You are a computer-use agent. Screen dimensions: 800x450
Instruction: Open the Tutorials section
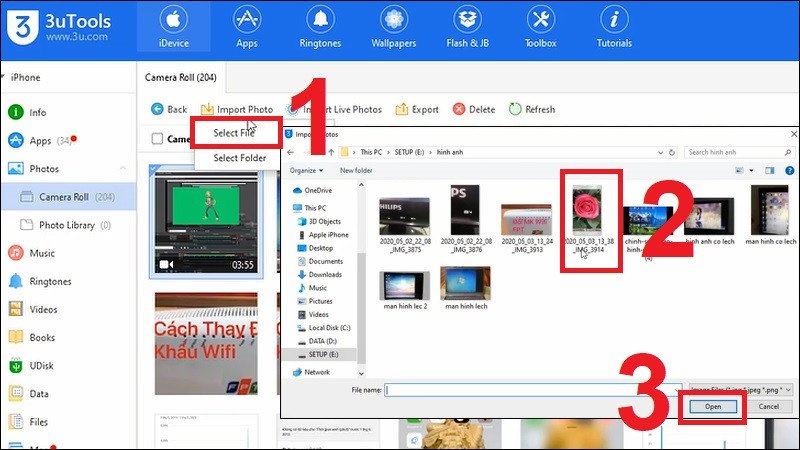point(614,27)
